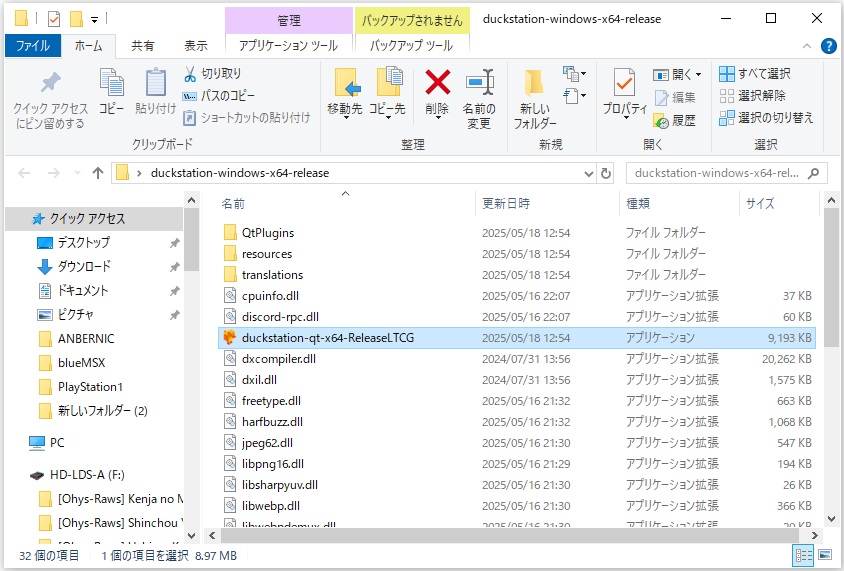
Task: Refresh the folder view
Action: pos(606,173)
